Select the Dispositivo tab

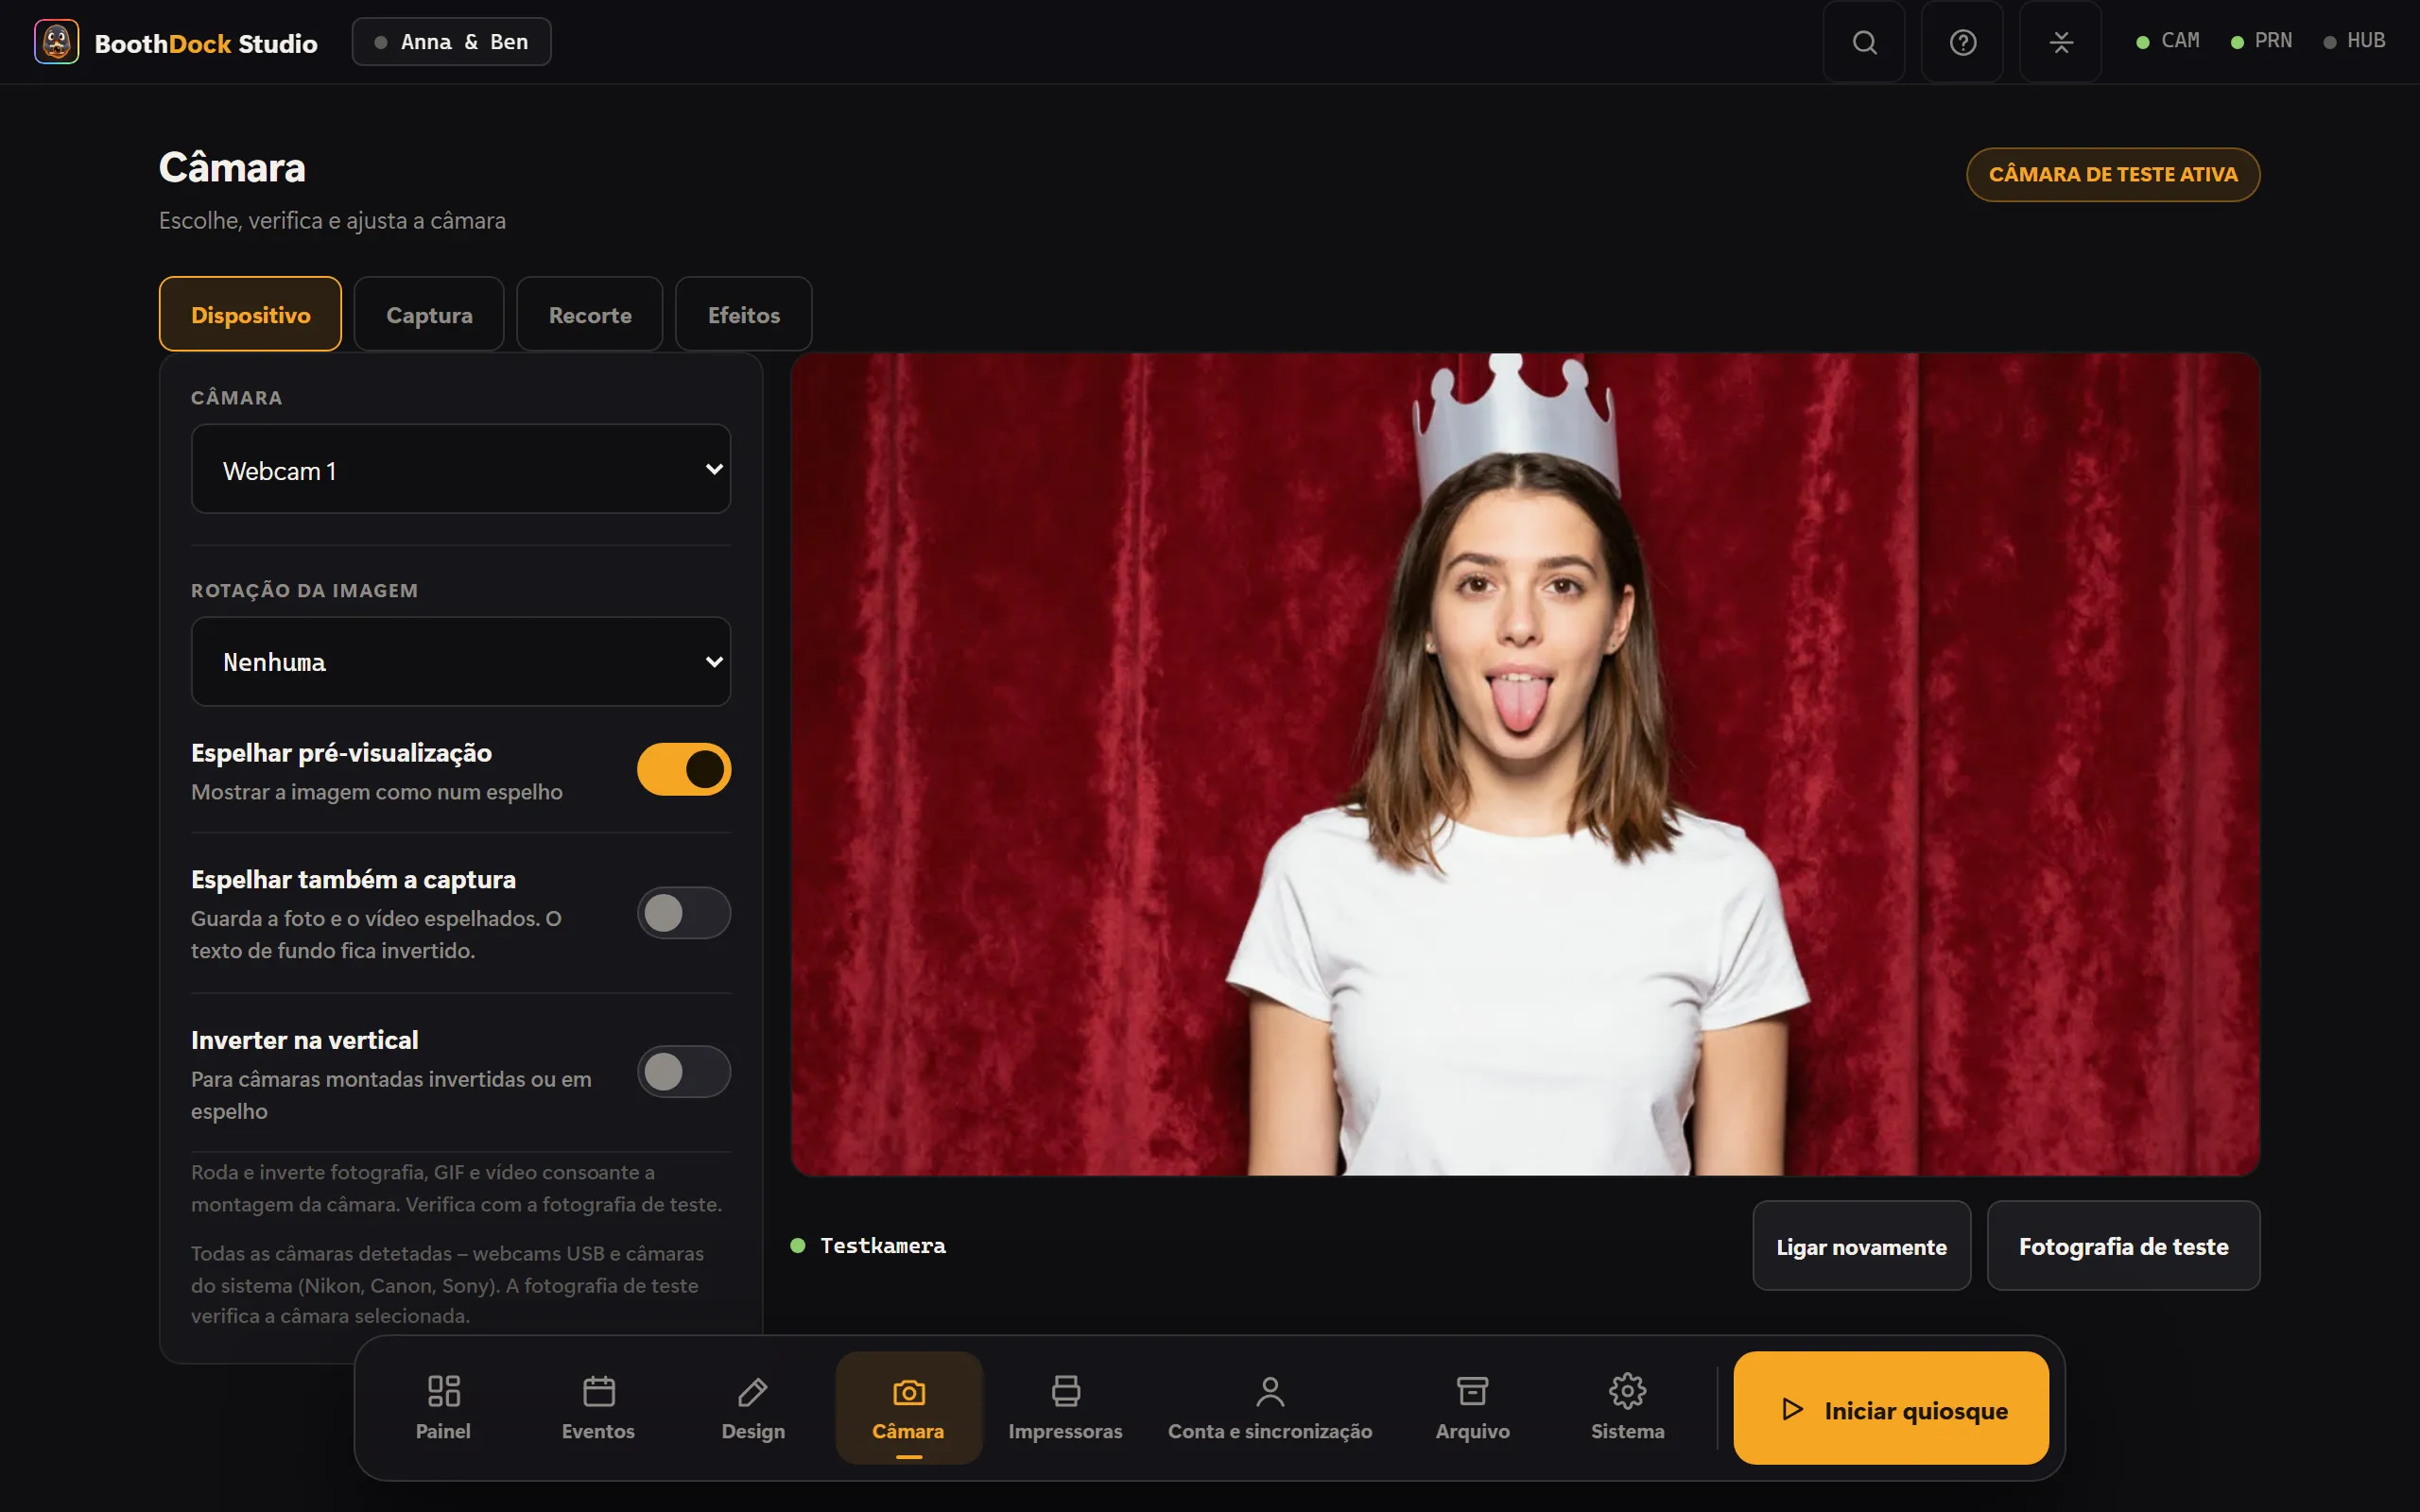(x=250, y=314)
